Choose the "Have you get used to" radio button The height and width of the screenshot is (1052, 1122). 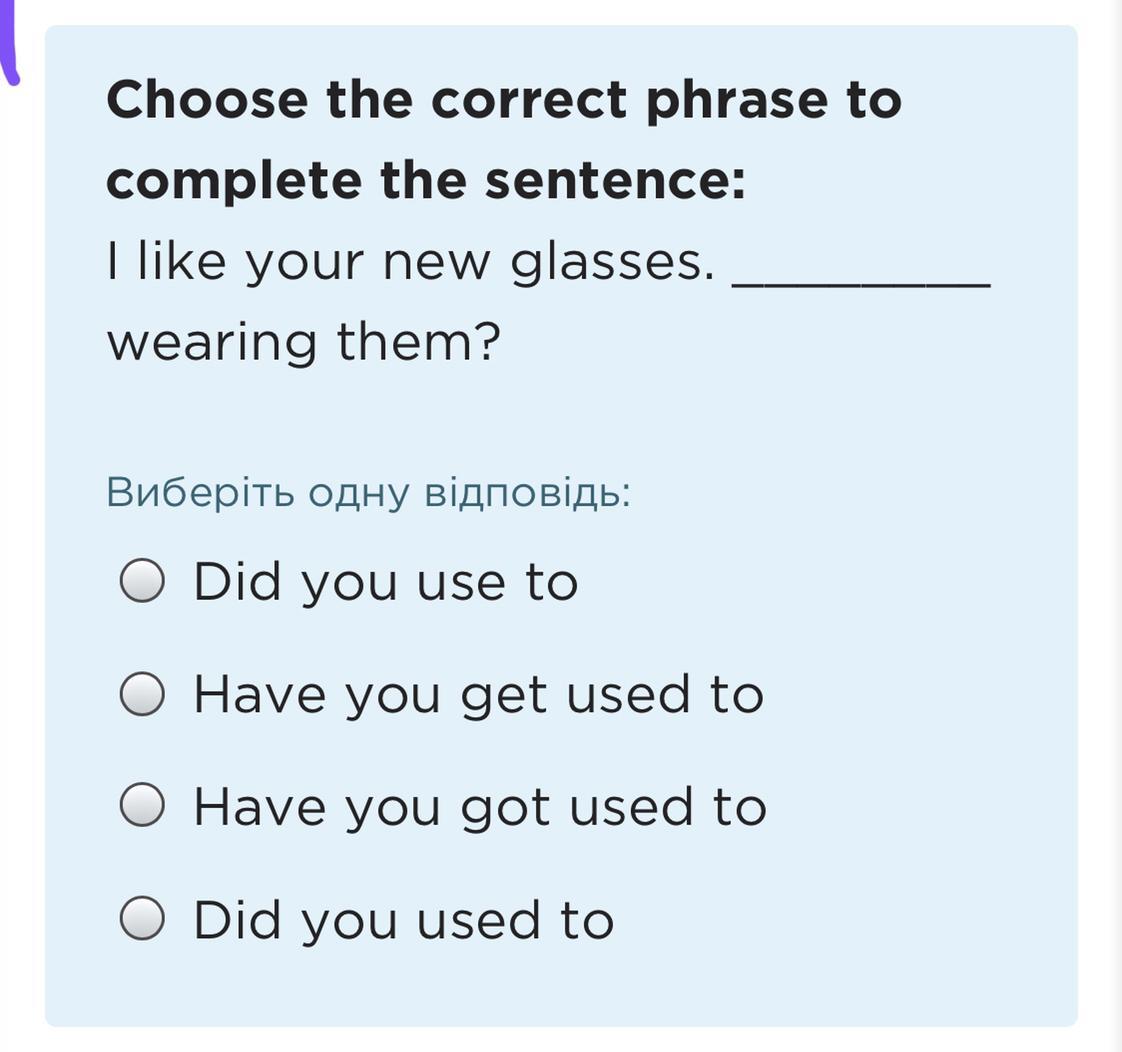[x=142, y=695]
